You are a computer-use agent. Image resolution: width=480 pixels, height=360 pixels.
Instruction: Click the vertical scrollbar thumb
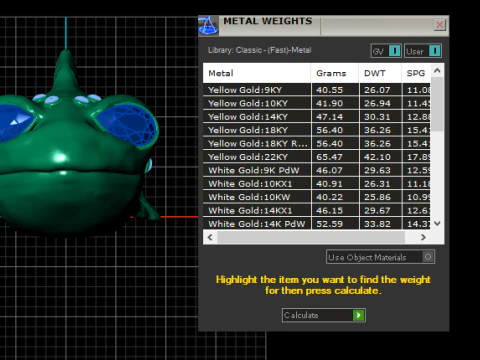coord(437,104)
